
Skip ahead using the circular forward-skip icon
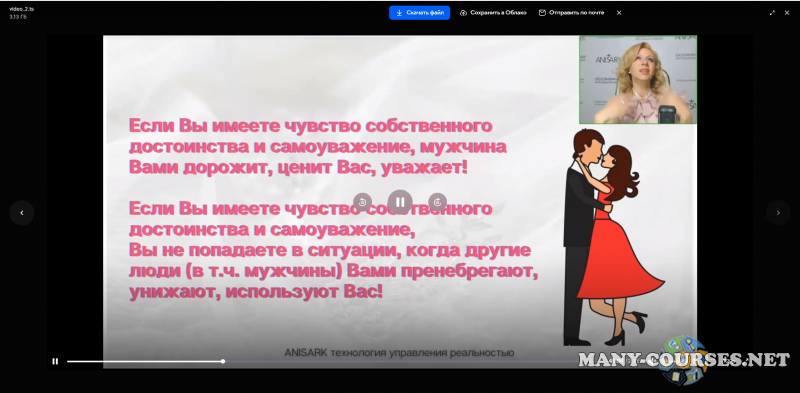(x=437, y=202)
